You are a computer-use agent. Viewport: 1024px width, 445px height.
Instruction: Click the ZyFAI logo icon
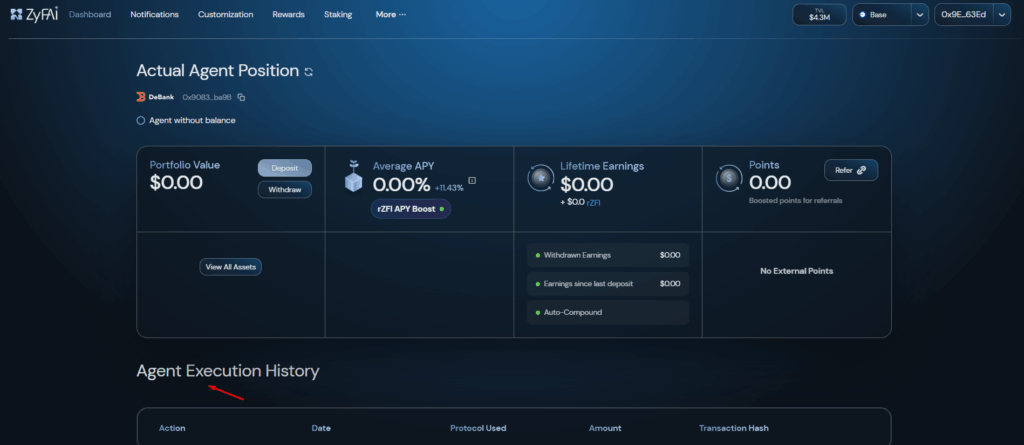pos(16,15)
